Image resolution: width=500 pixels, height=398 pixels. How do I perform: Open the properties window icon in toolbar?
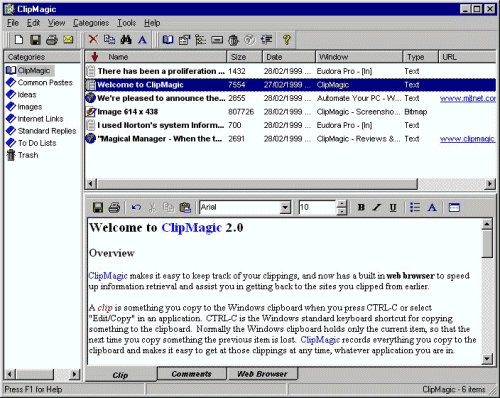coord(184,40)
